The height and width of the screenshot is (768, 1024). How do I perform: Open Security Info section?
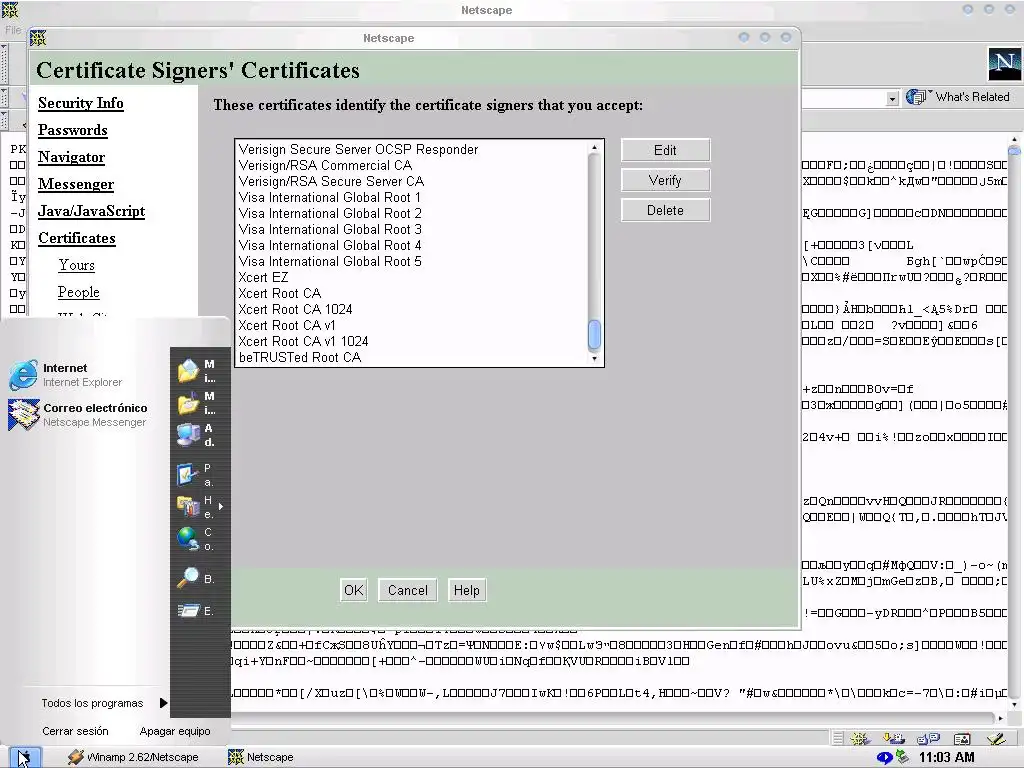80,103
